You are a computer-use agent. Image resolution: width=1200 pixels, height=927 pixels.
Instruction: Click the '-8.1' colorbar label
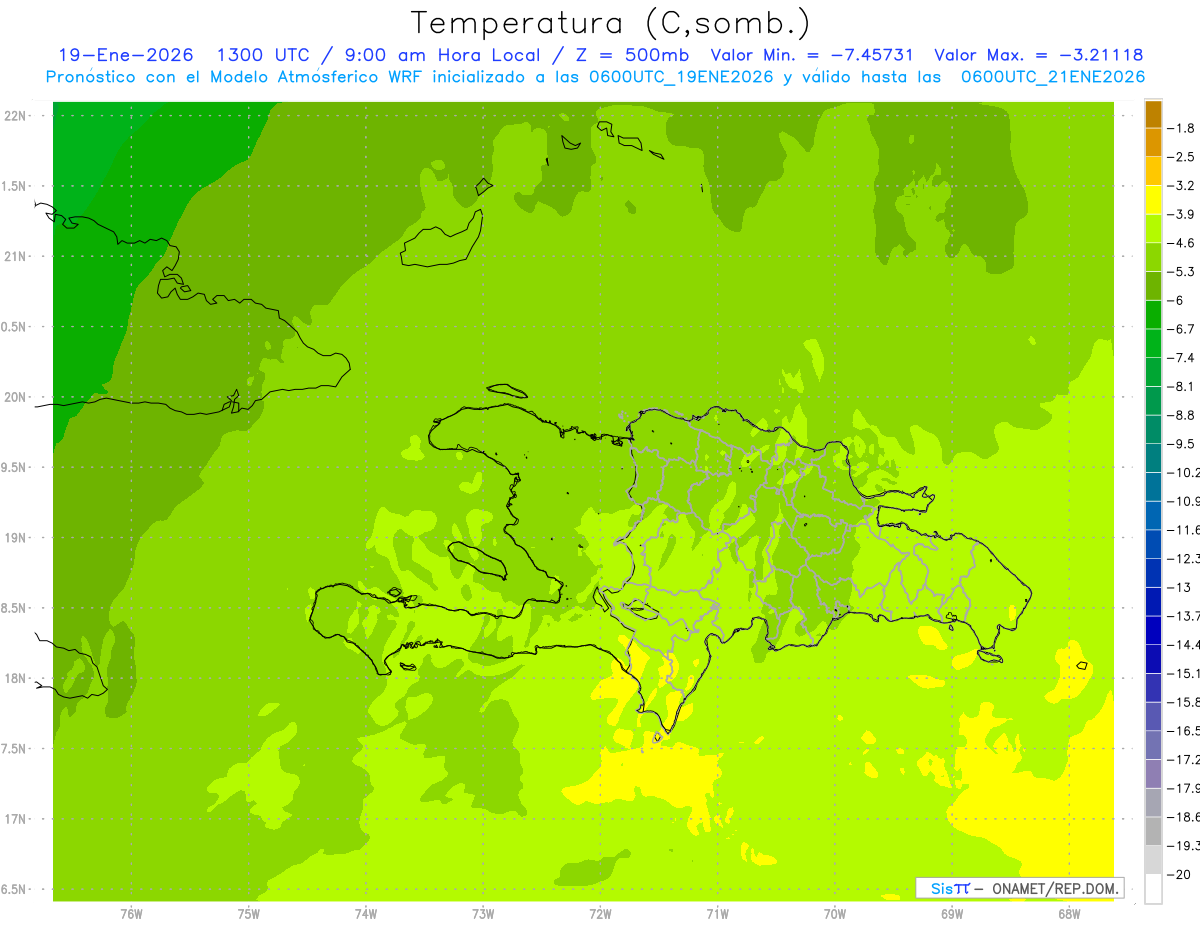pos(1181,386)
